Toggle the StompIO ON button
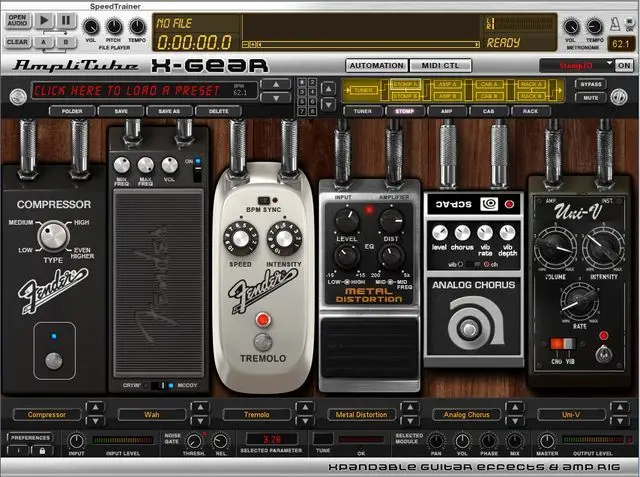This screenshot has height=477, width=640. click(x=624, y=65)
